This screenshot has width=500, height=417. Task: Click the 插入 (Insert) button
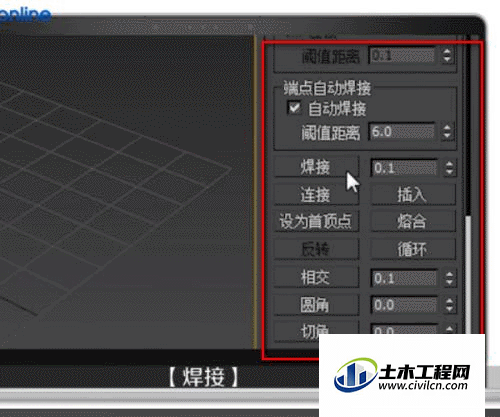point(413,194)
